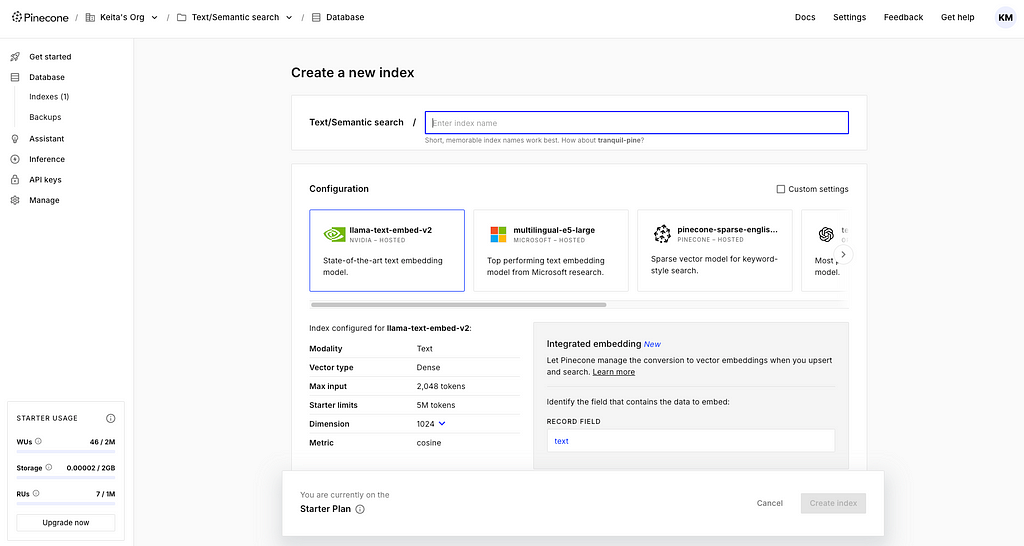1024x546 pixels.
Task: Click the Get started rocket icon
Action: (15, 57)
